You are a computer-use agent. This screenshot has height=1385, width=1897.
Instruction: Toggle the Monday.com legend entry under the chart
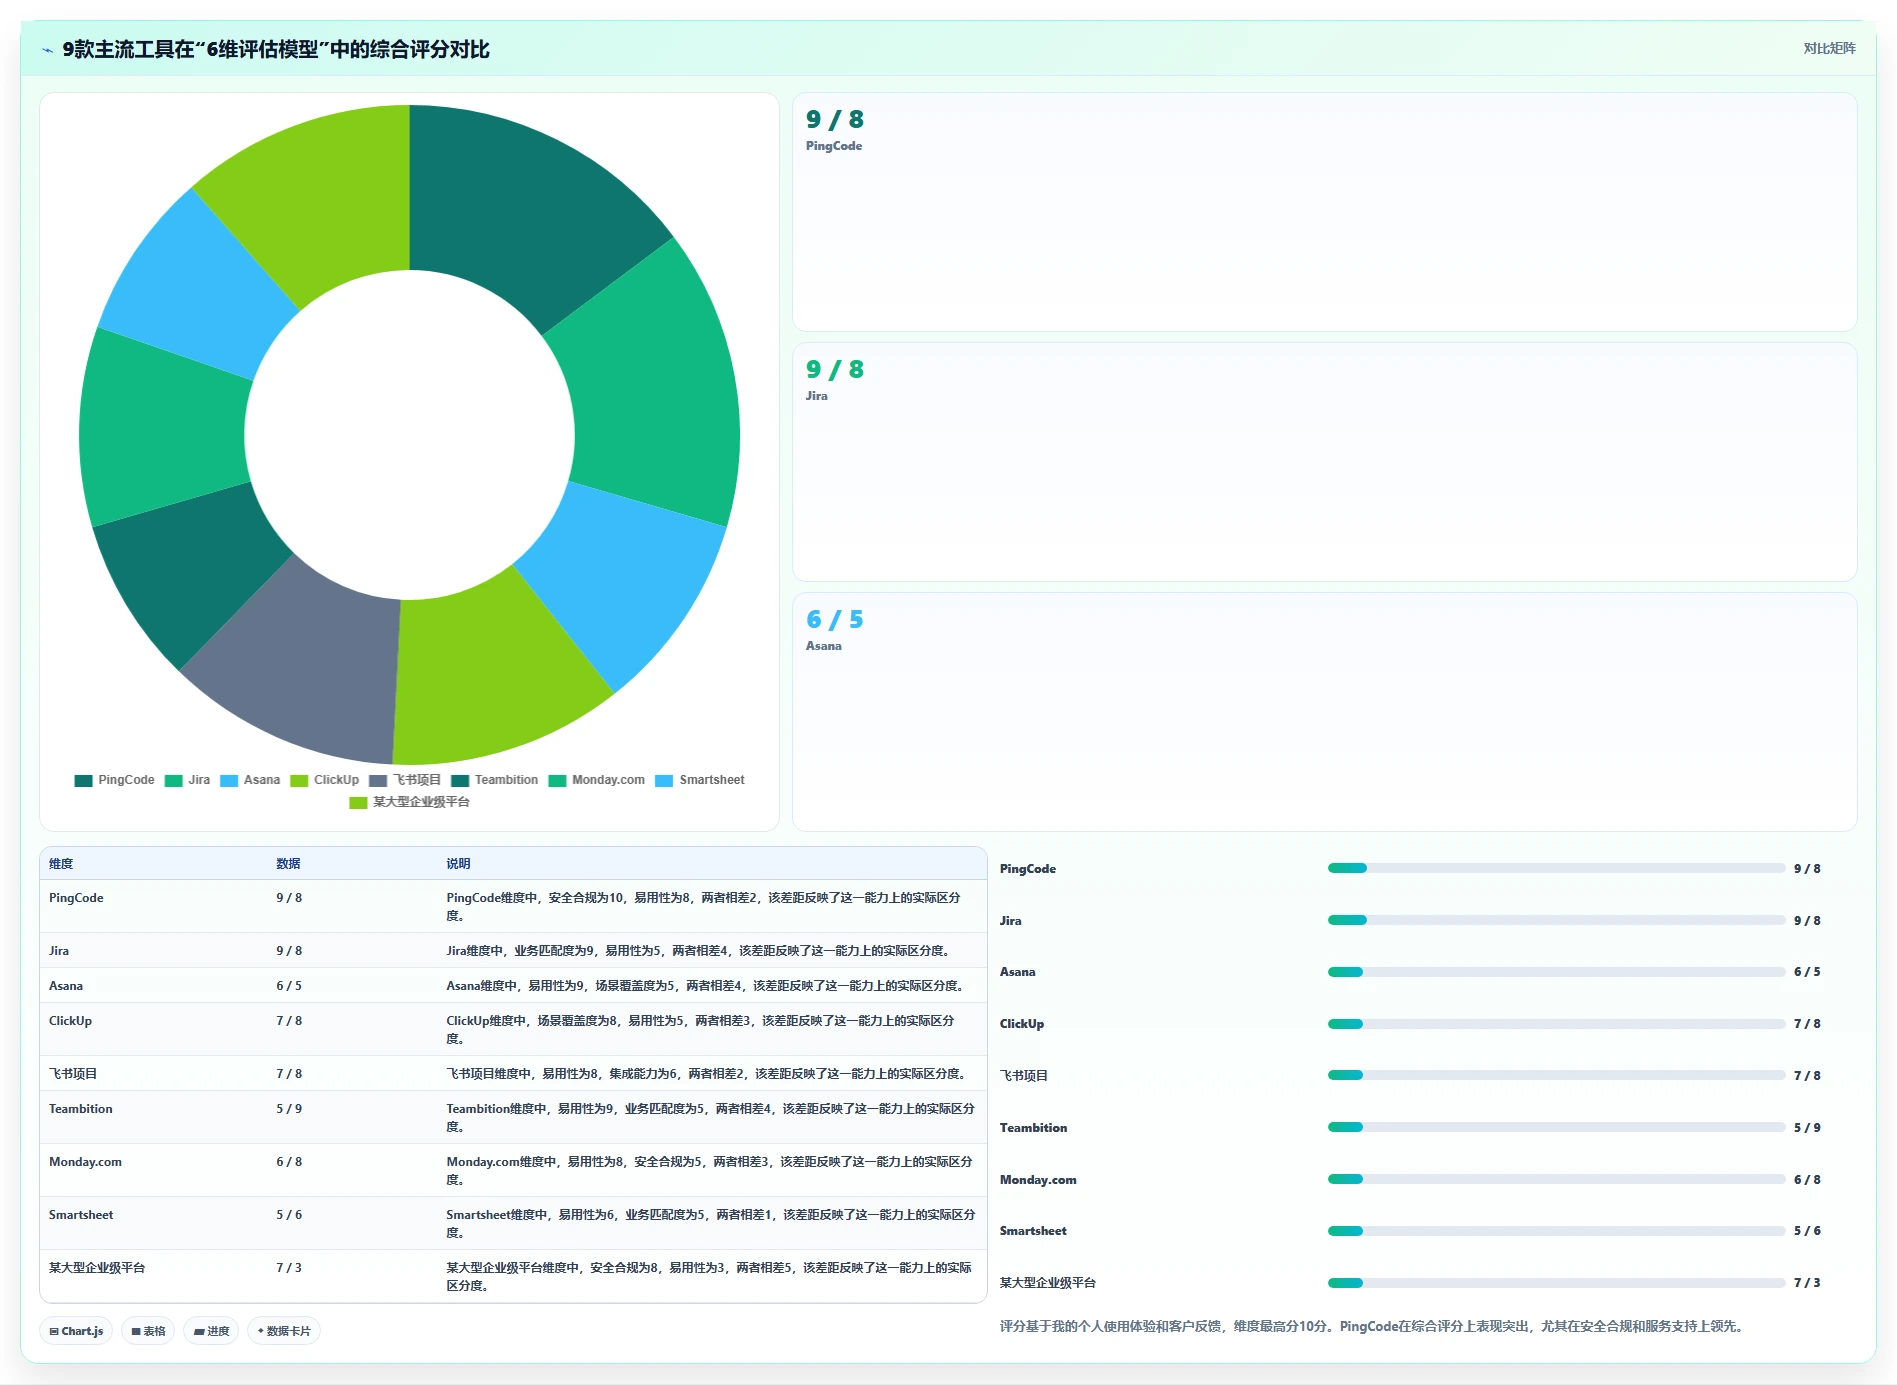[597, 780]
